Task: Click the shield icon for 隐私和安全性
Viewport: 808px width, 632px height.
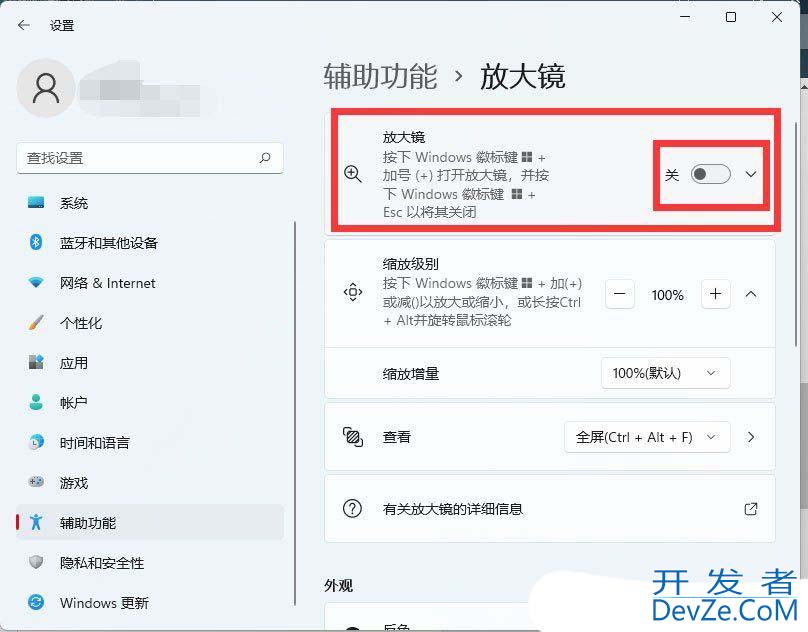Action: coord(36,562)
